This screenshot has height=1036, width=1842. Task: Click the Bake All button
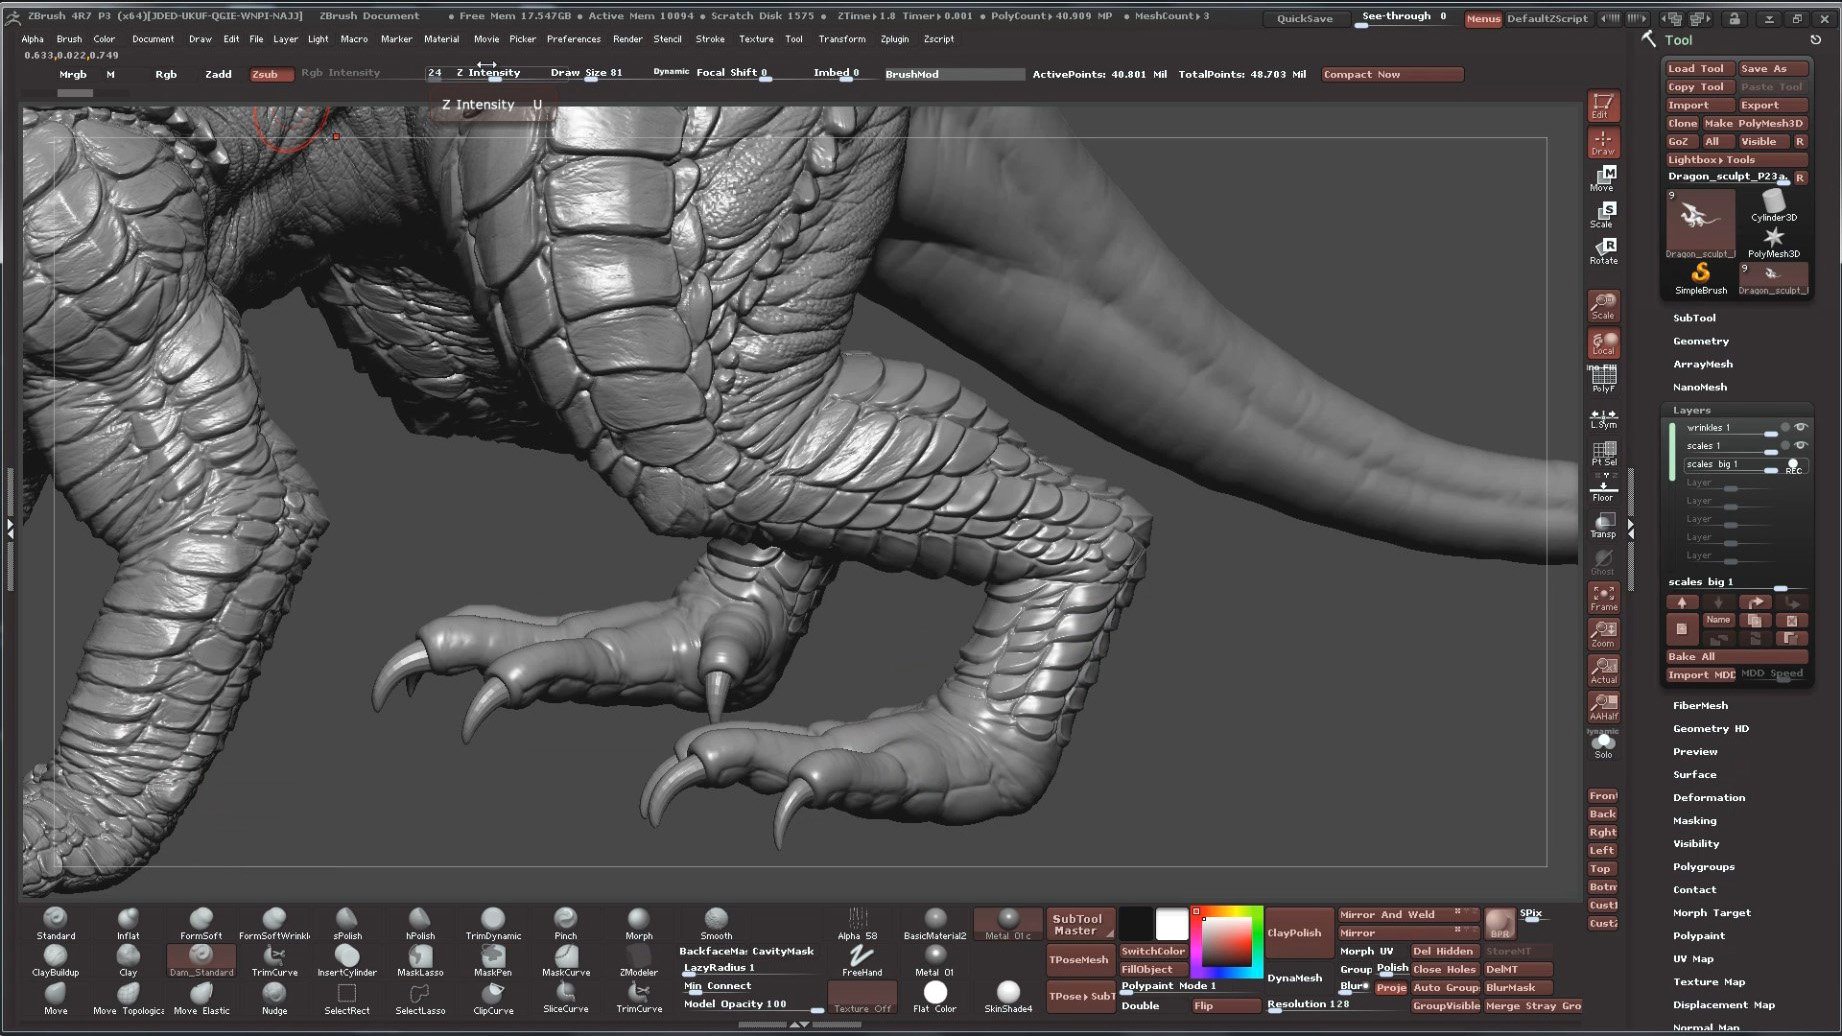1736,656
